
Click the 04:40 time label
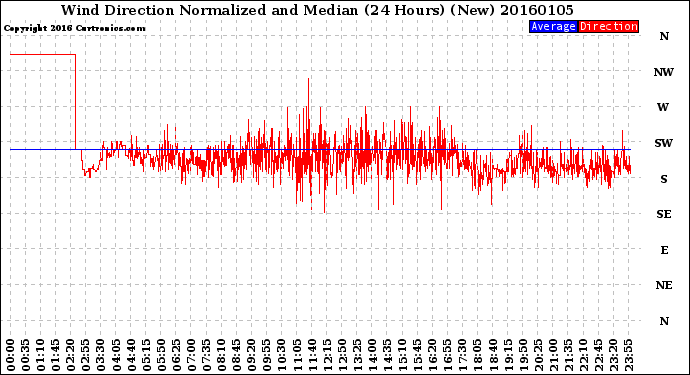point(131,355)
